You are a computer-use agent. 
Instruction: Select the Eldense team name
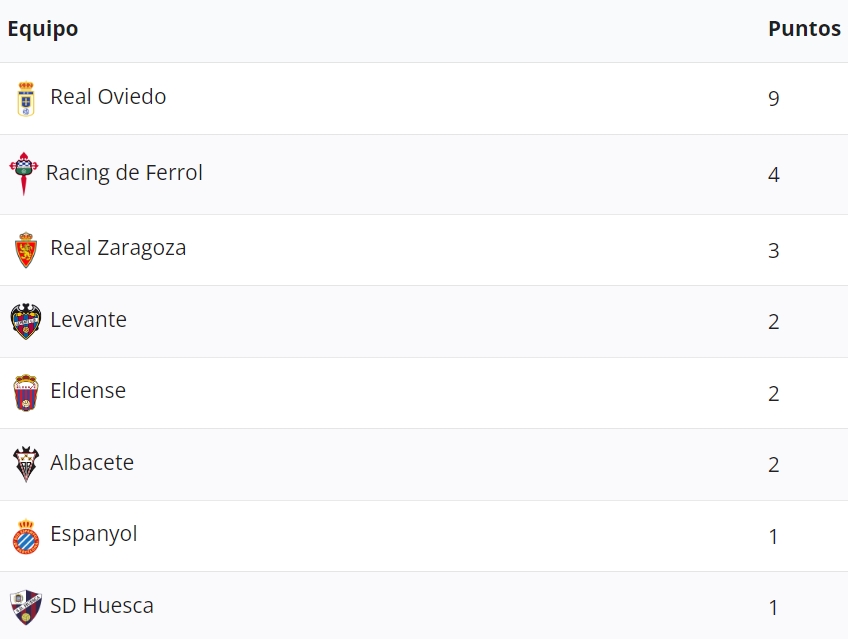point(88,391)
